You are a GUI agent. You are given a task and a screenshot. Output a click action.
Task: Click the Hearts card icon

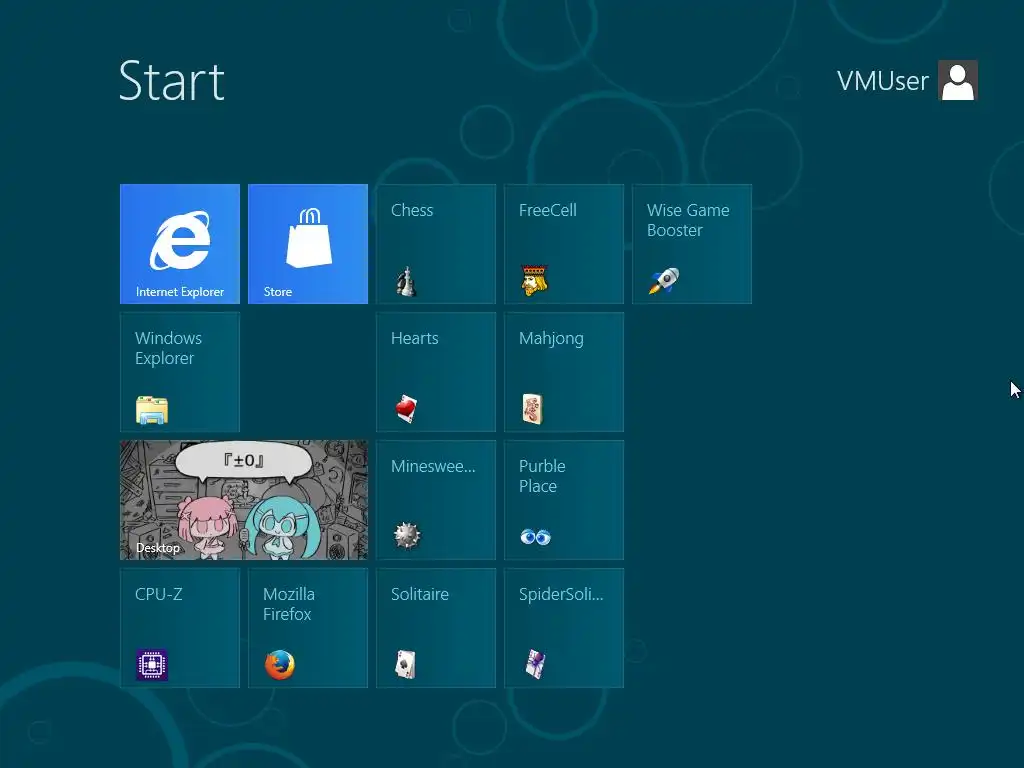tap(406, 409)
